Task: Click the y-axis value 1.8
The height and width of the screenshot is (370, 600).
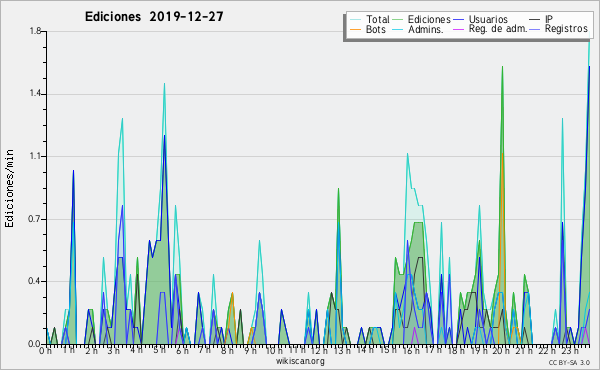Action: [x=35, y=31]
